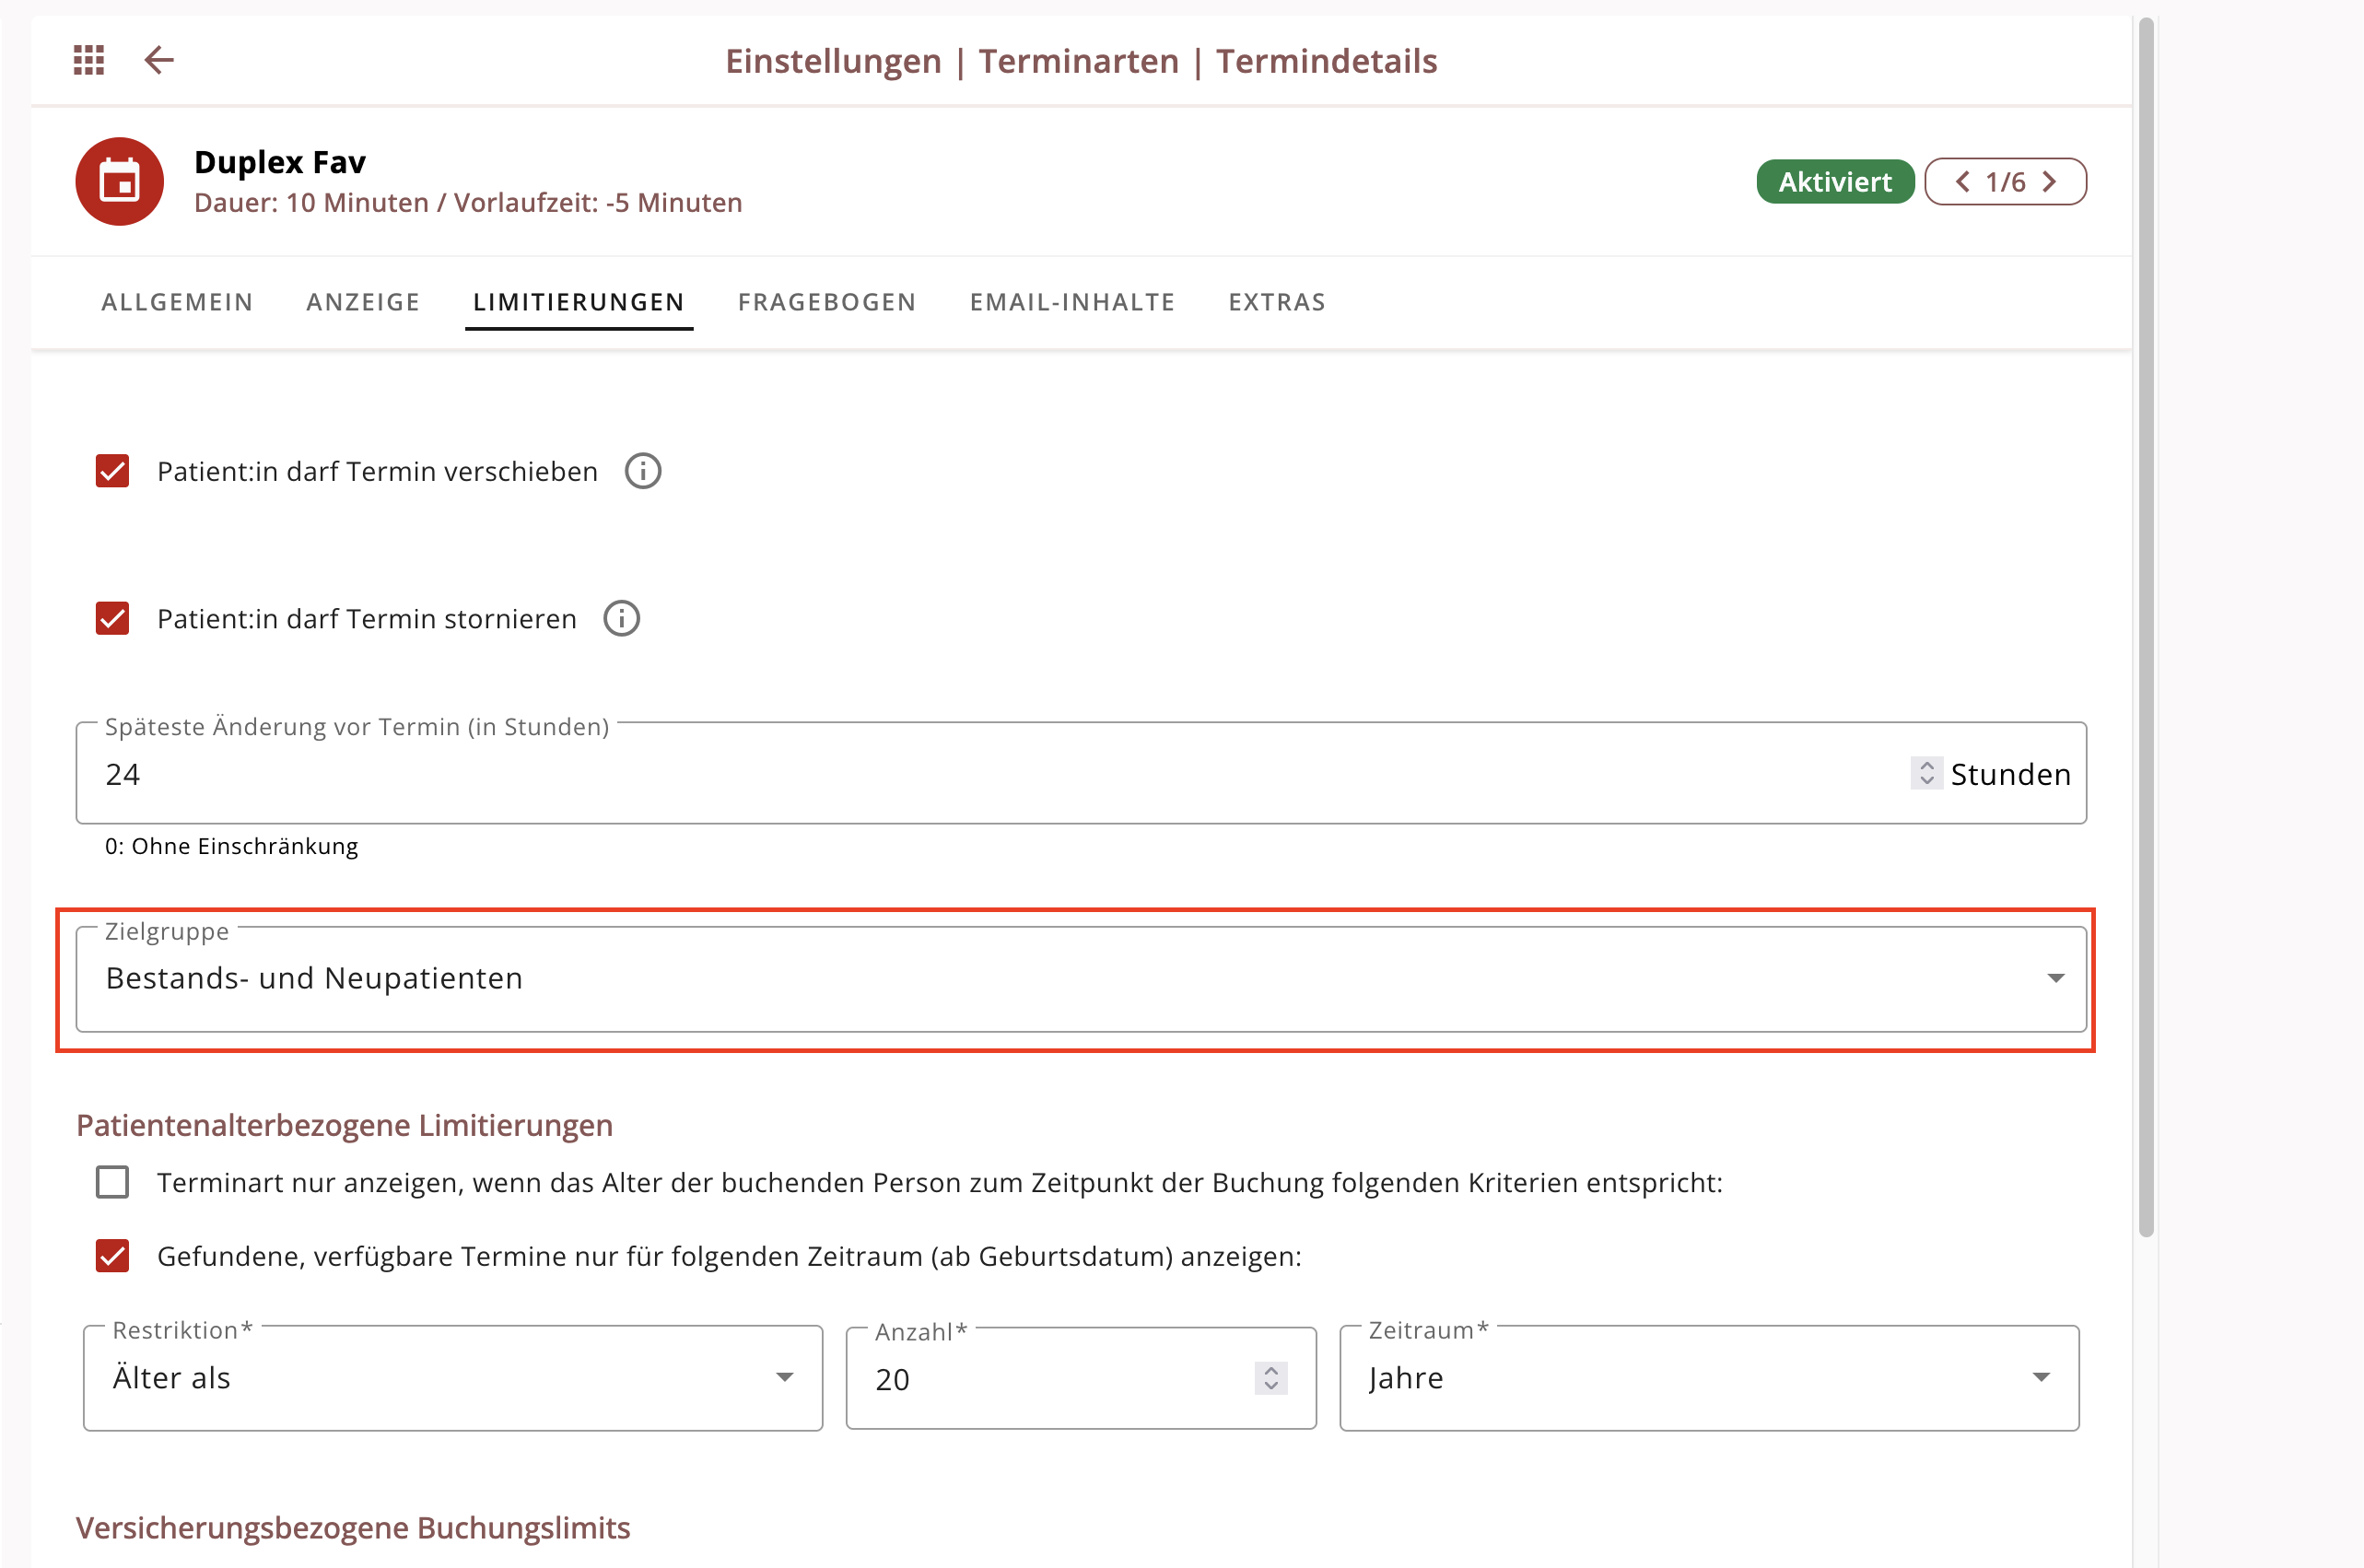The width and height of the screenshot is (2364, 1568).
Task: Click the red calendar icon for Duplex Fav
Action: (120, 181)
